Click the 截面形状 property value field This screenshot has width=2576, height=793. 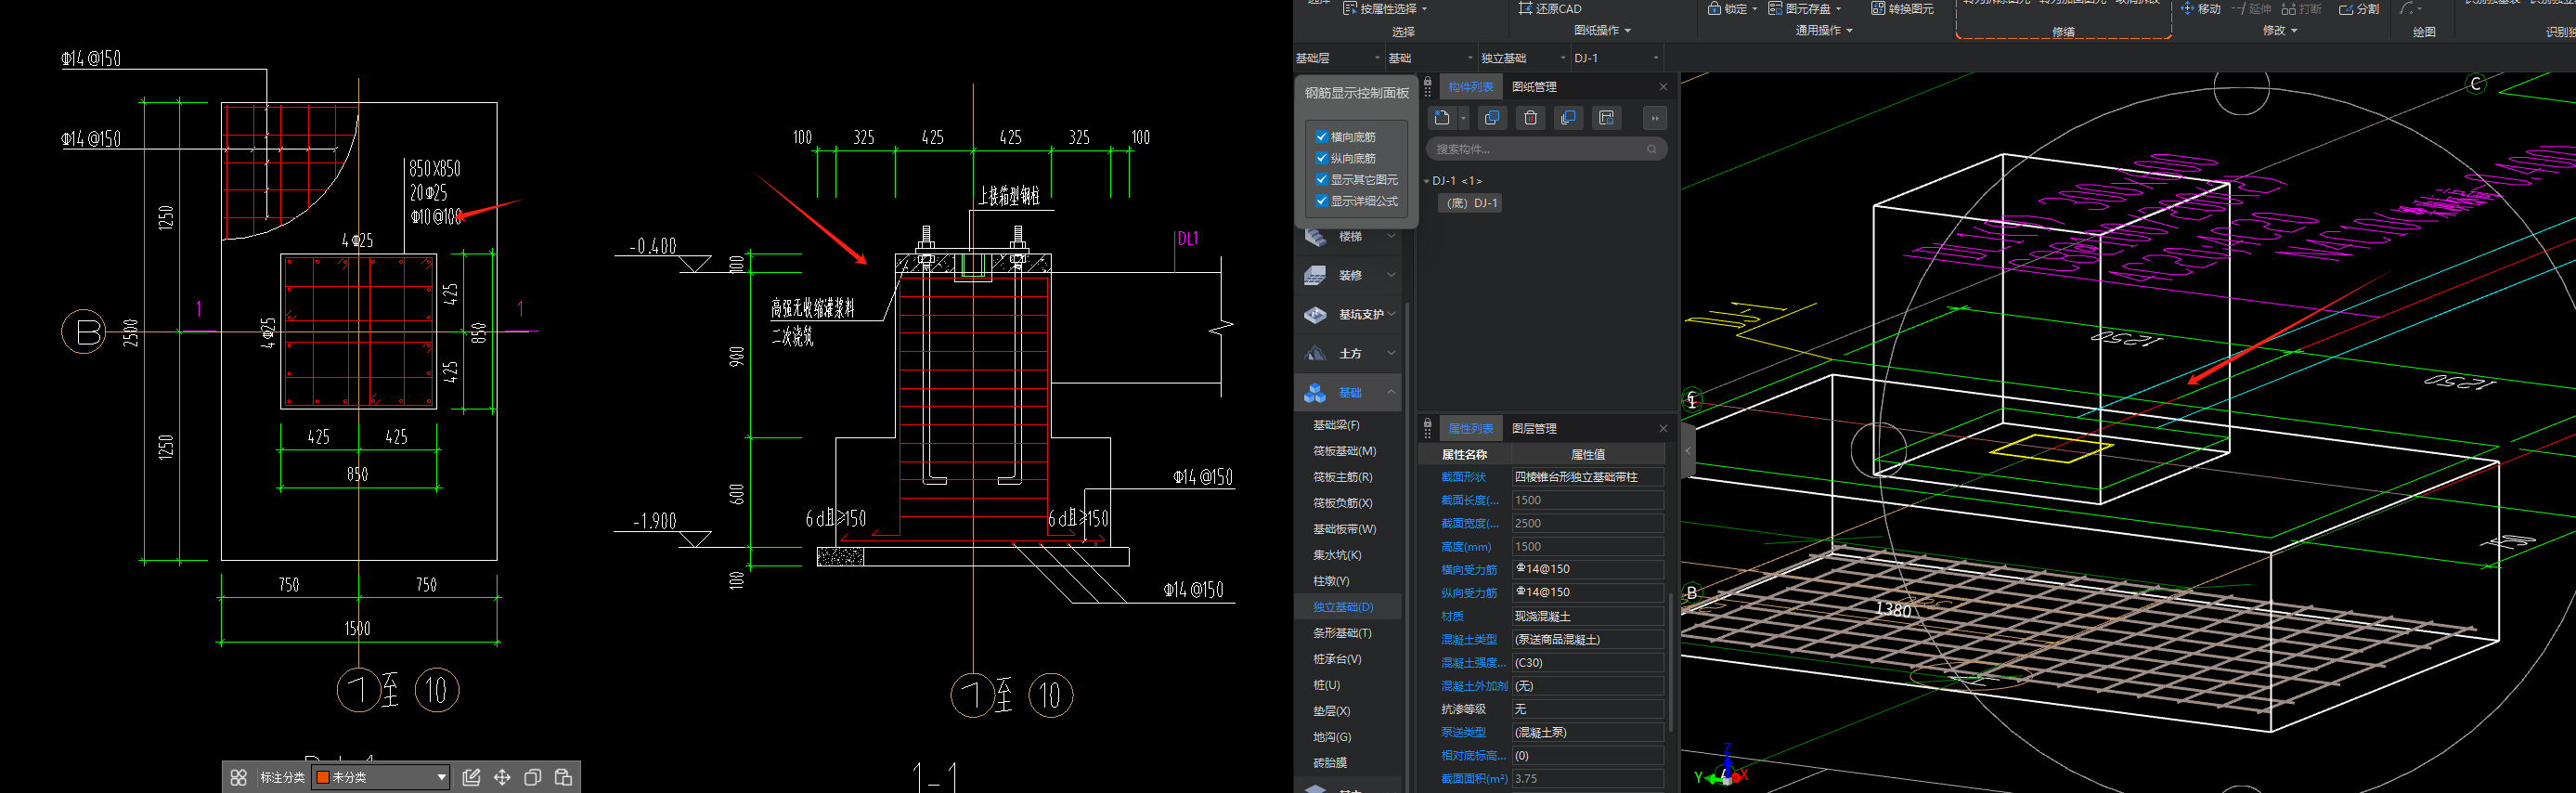1587,477
